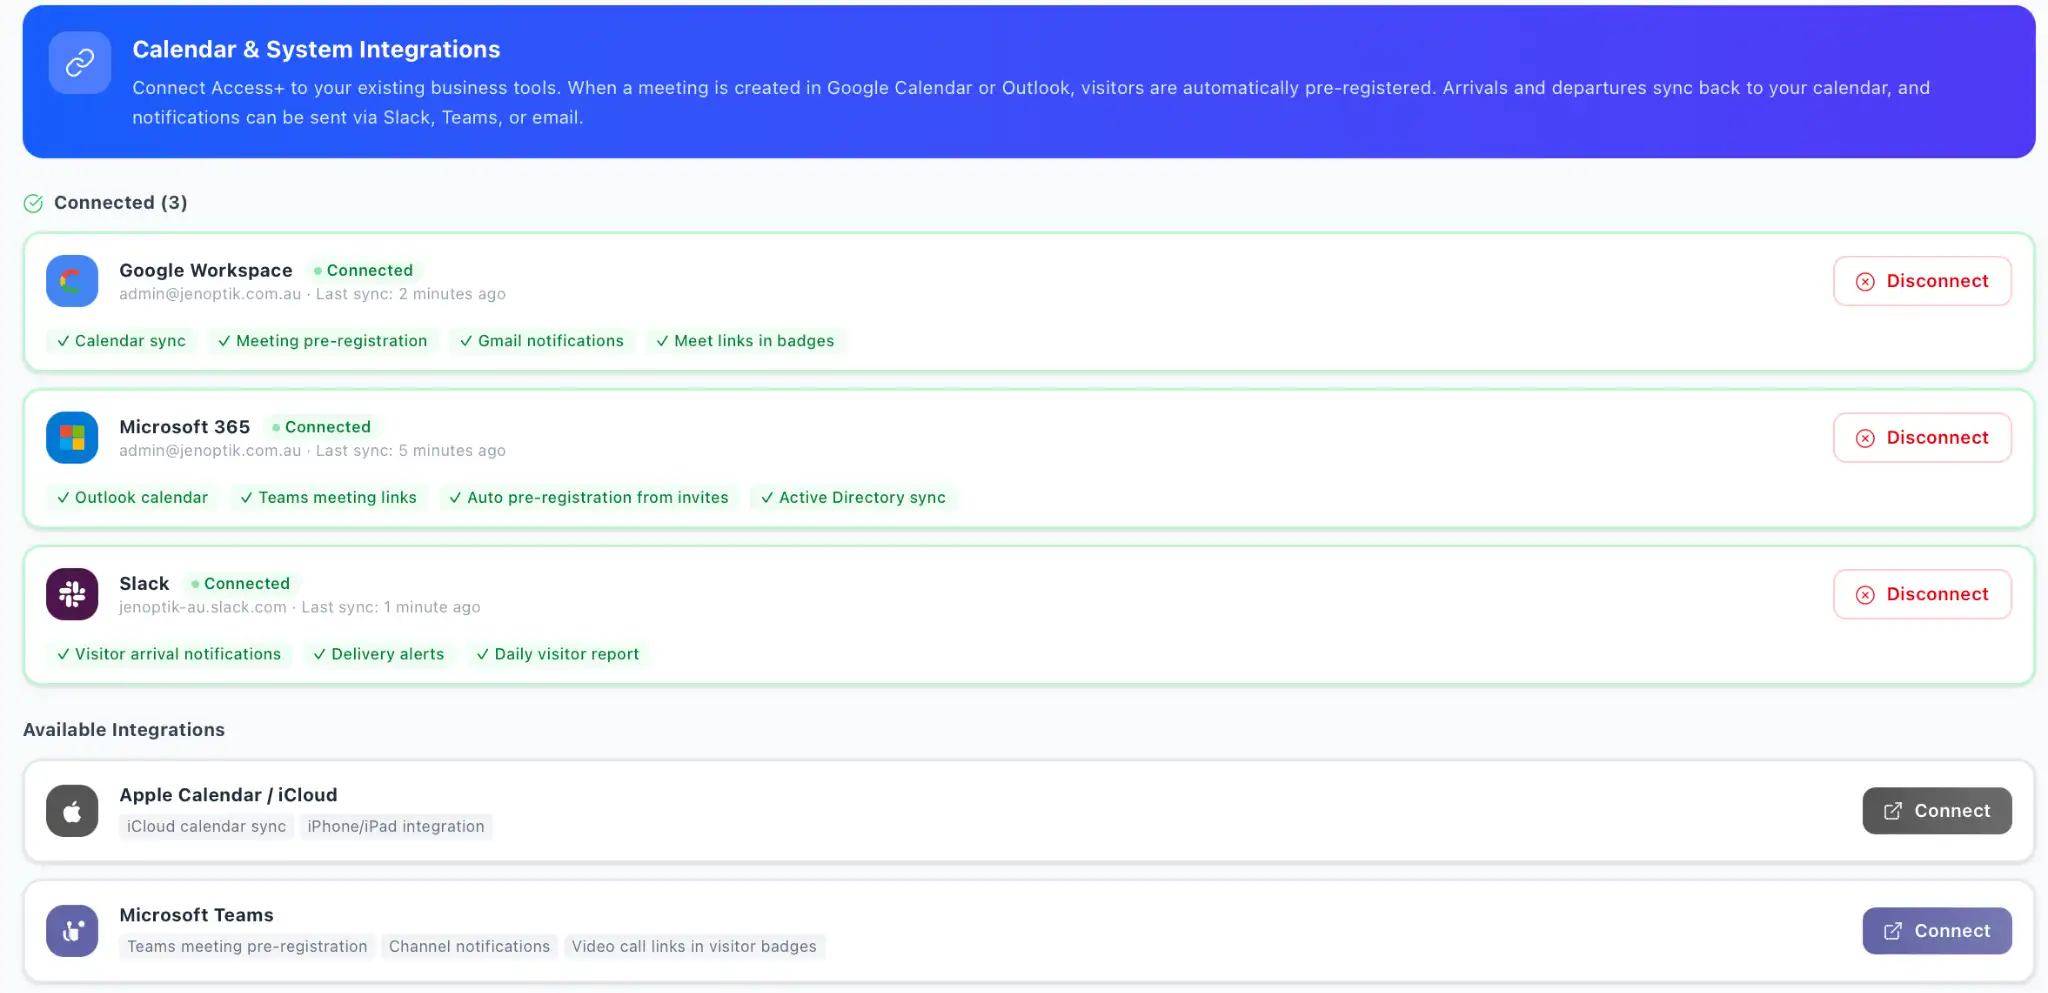2048x993 pixels.
Task: Click the Connected status badge for Slack
Action: [x=240, y=584]
